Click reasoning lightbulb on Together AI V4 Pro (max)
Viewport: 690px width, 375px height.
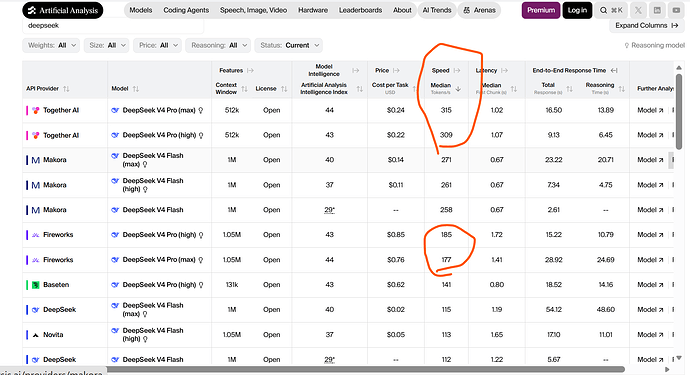(x=201, y=110)
